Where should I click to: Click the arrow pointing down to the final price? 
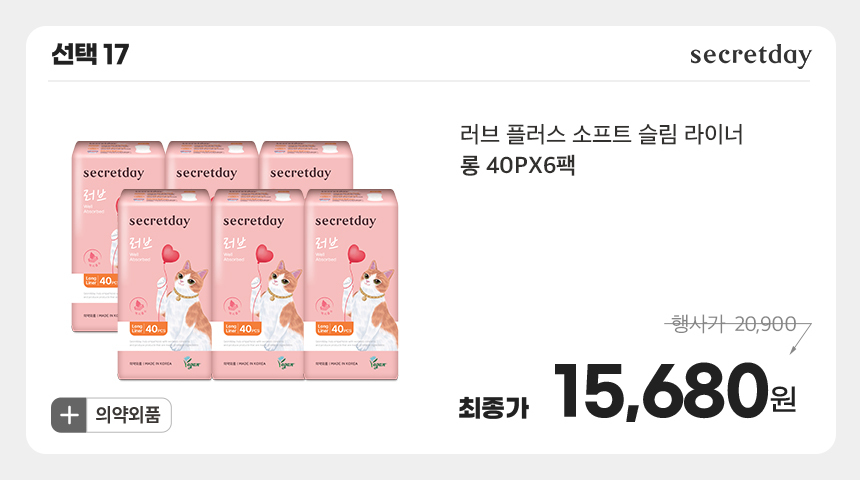click(x=800, y=339)
